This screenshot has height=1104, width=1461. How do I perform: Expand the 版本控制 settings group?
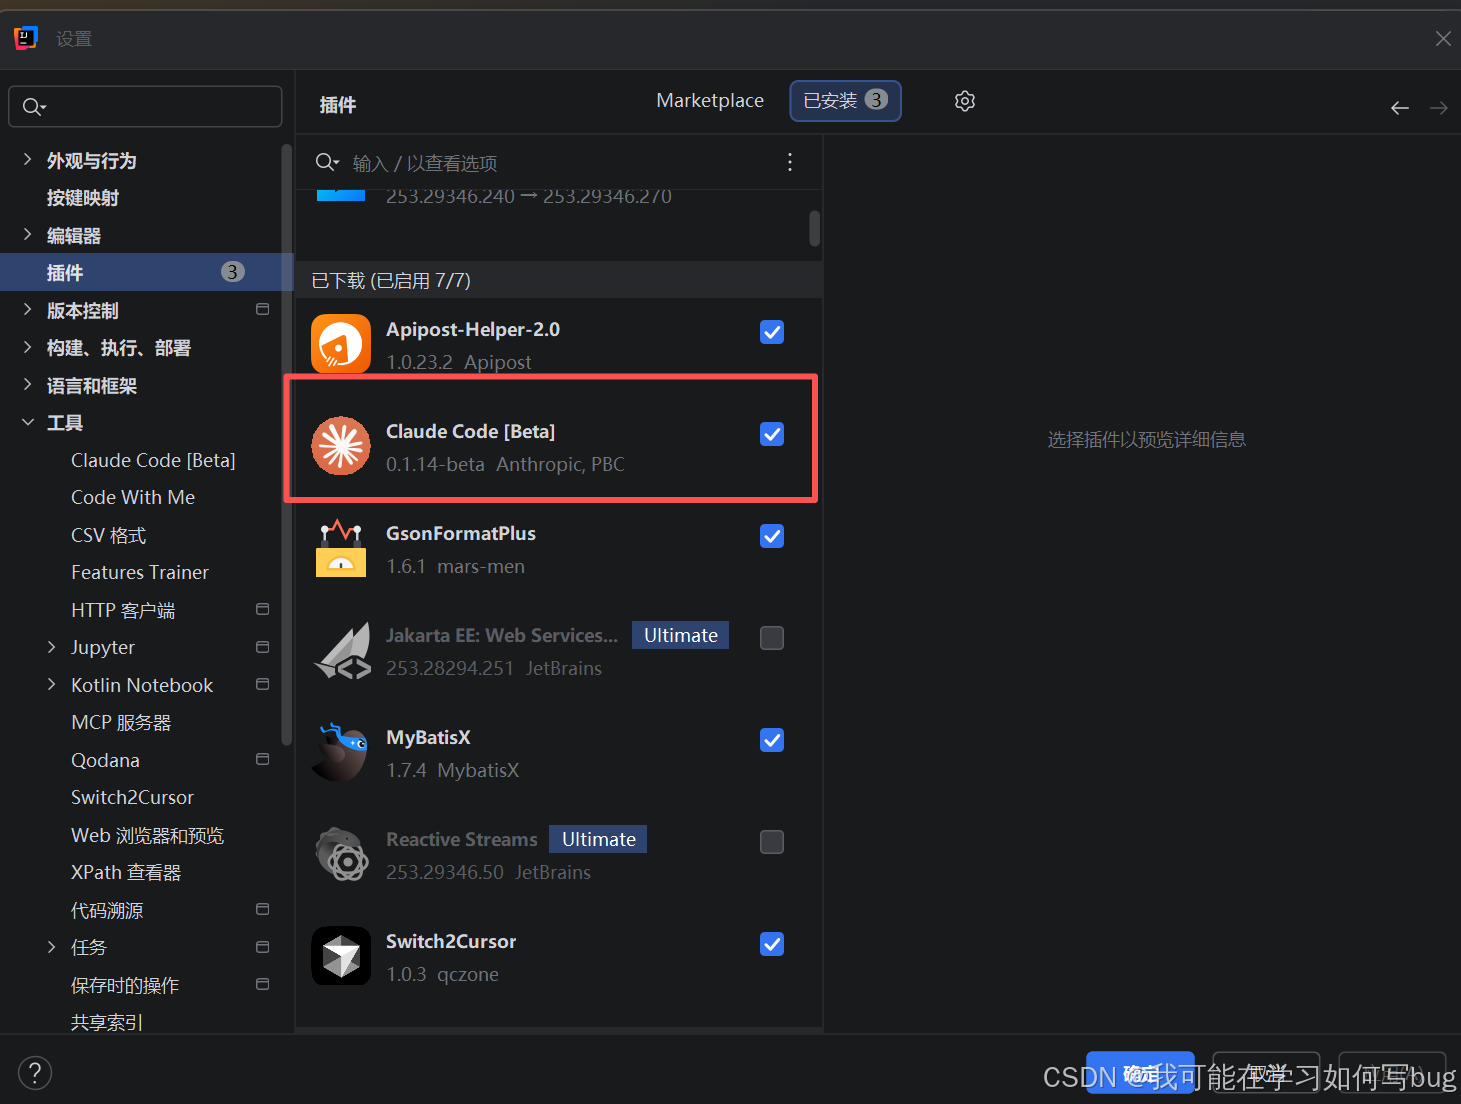click(27, 310)
